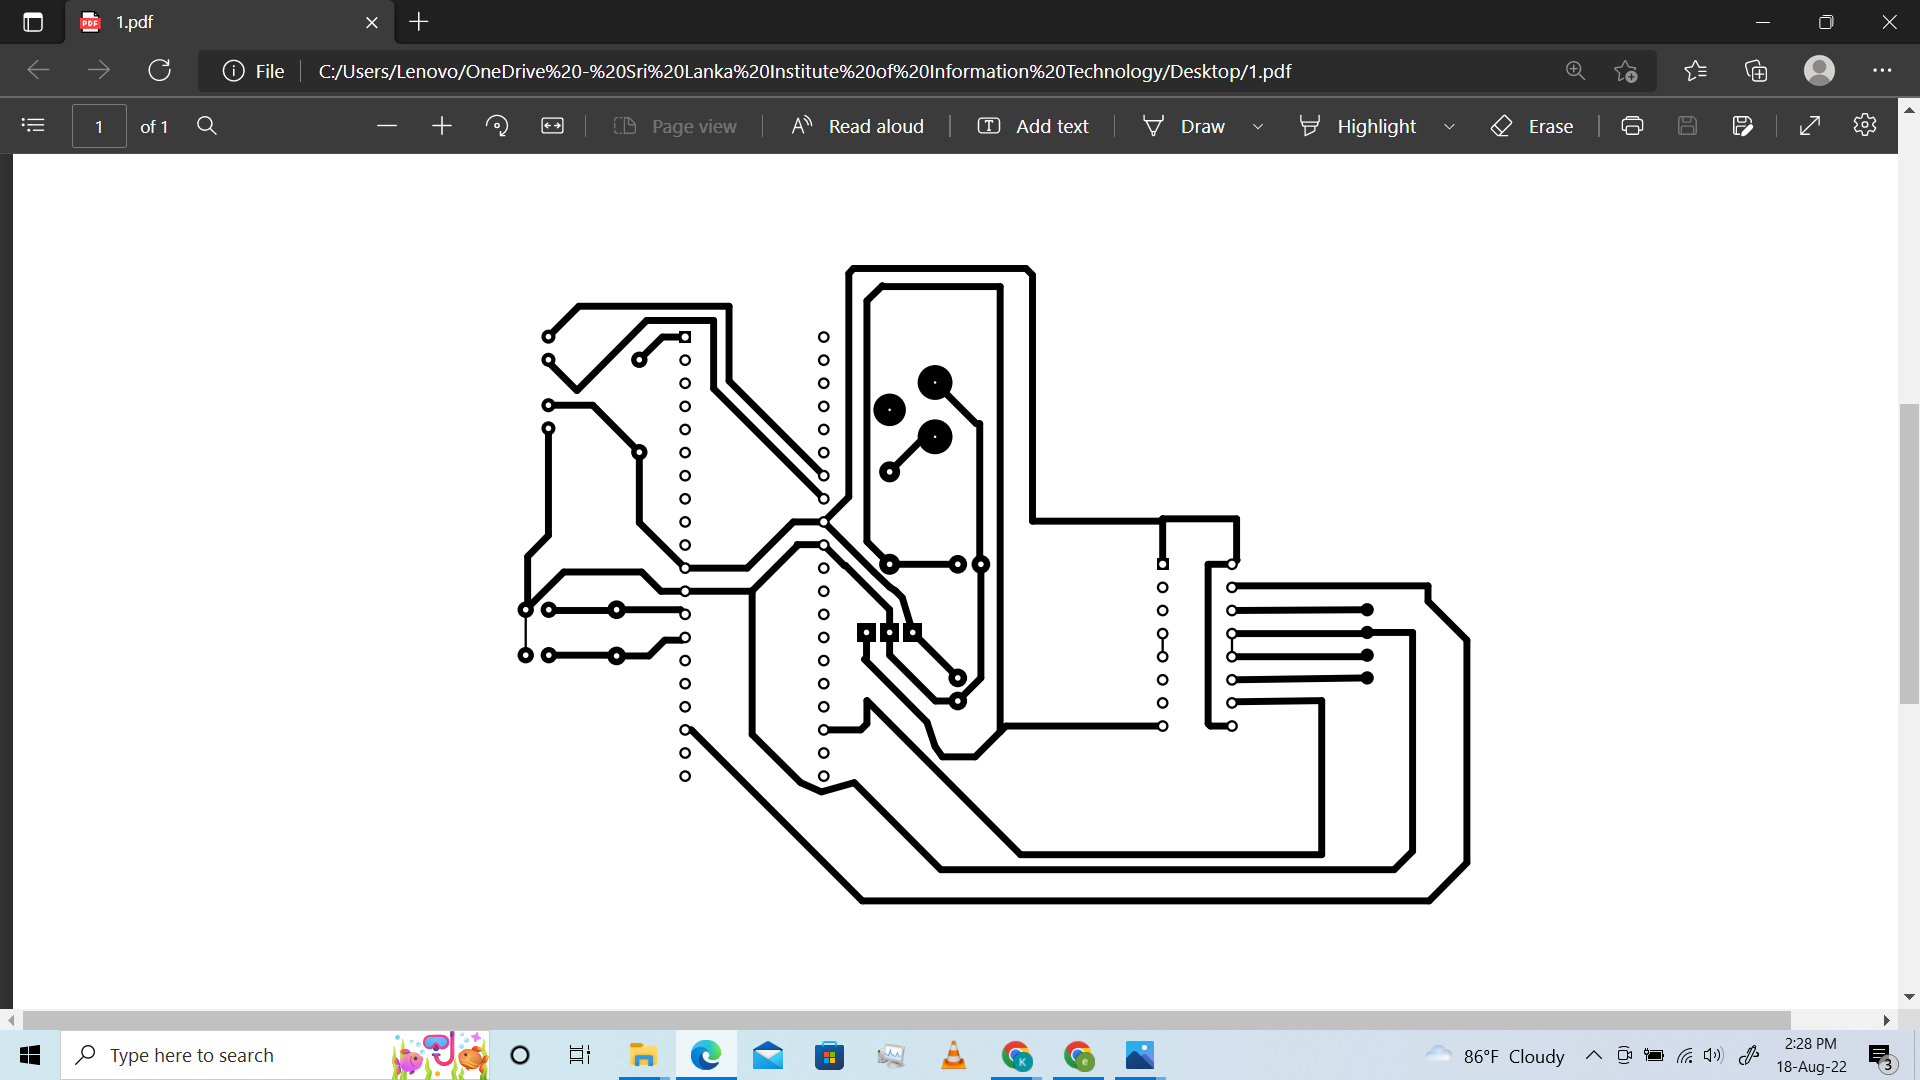Toggle the Highlight tool
1920x1080 pixels.
tap(1360, 125)
